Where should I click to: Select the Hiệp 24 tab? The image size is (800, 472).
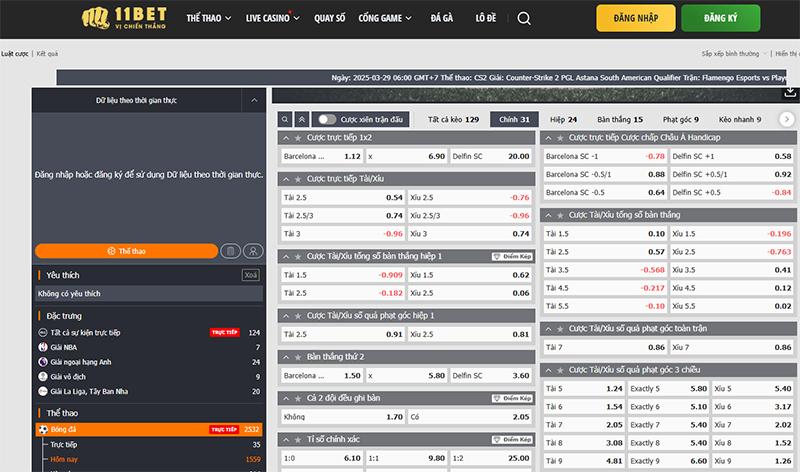(x=563, y=118)
